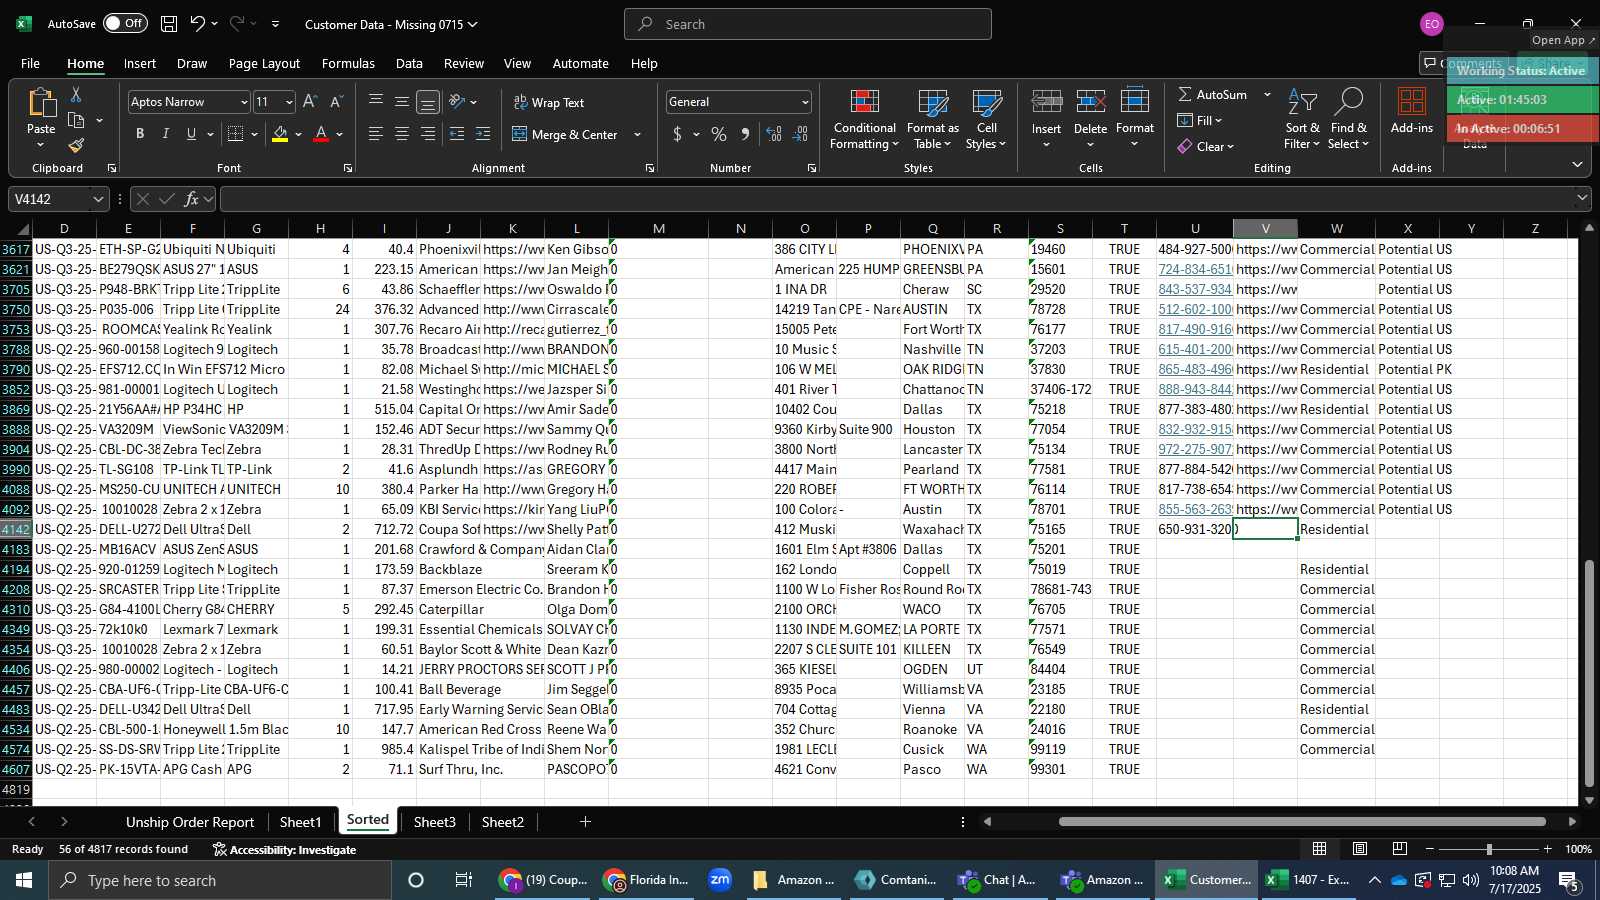Click the vertical scrollbar thumb
The image size is (1600, 900).
pyautogui.click(x=1589, y=673)
